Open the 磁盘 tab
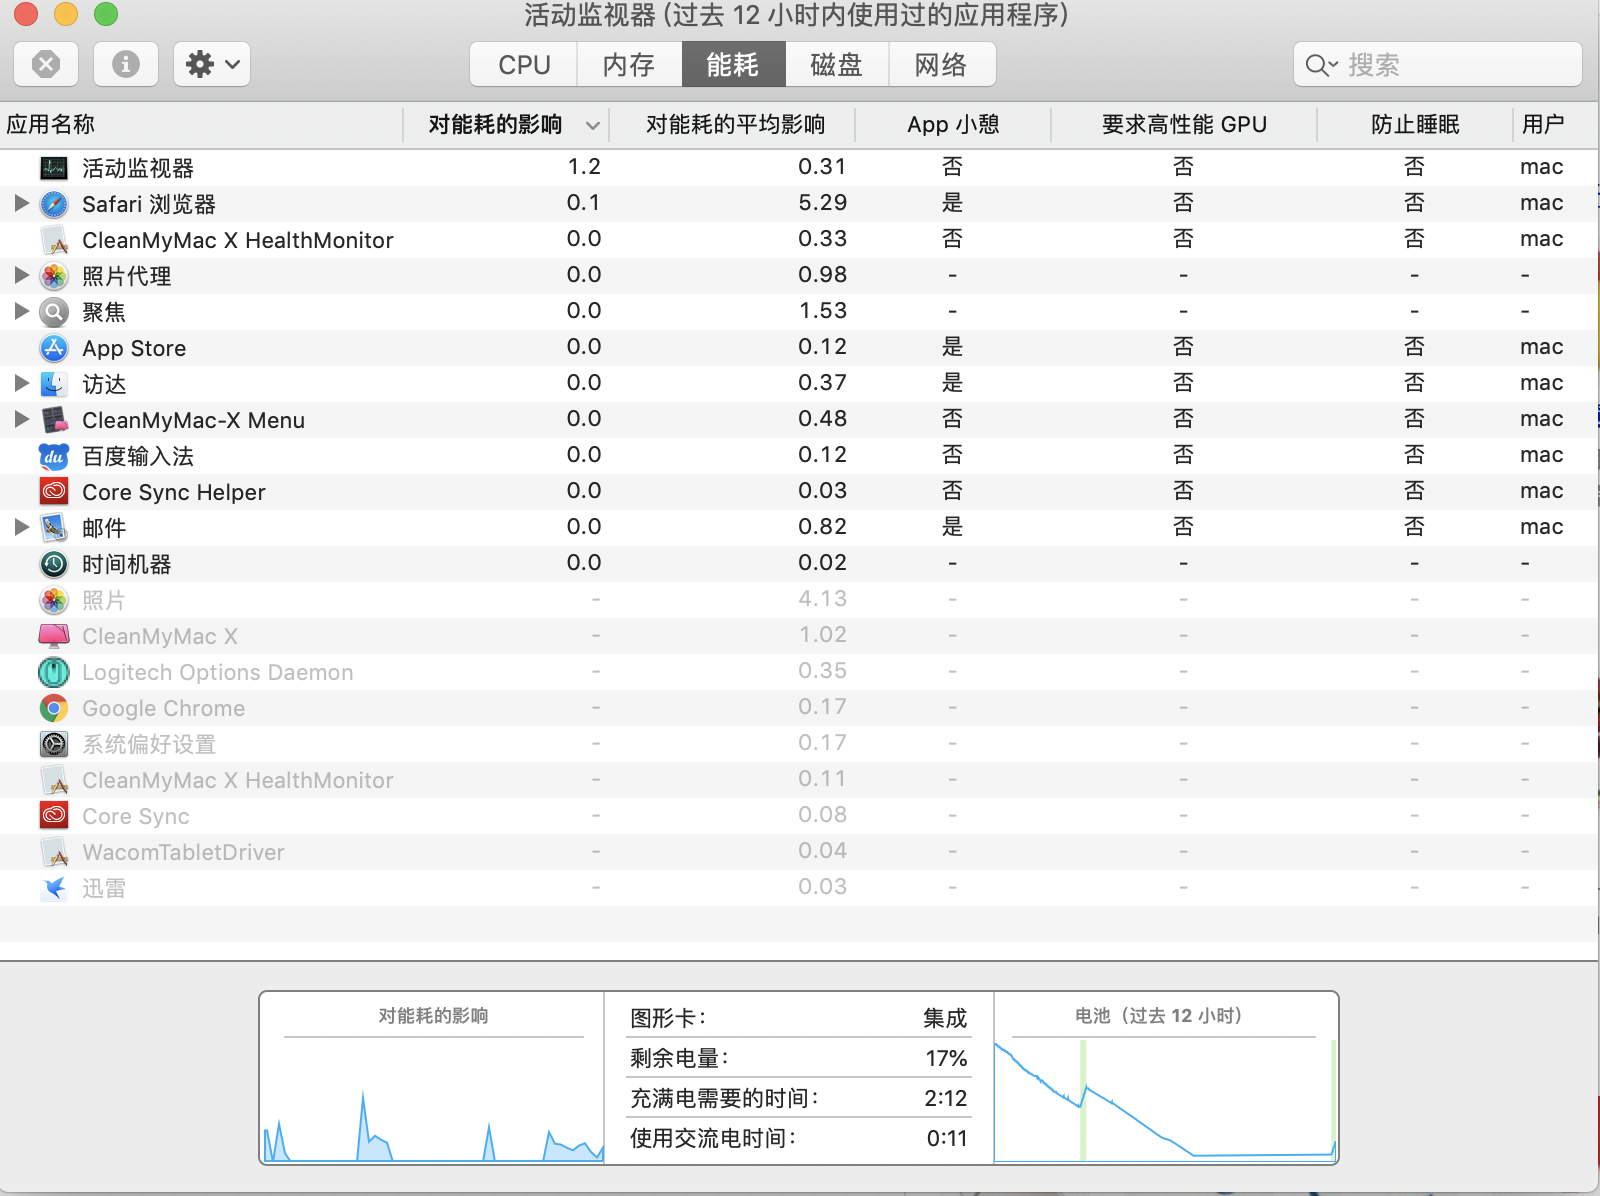The height and width of the screenshot is (1196, 1600). click(836, 65)
